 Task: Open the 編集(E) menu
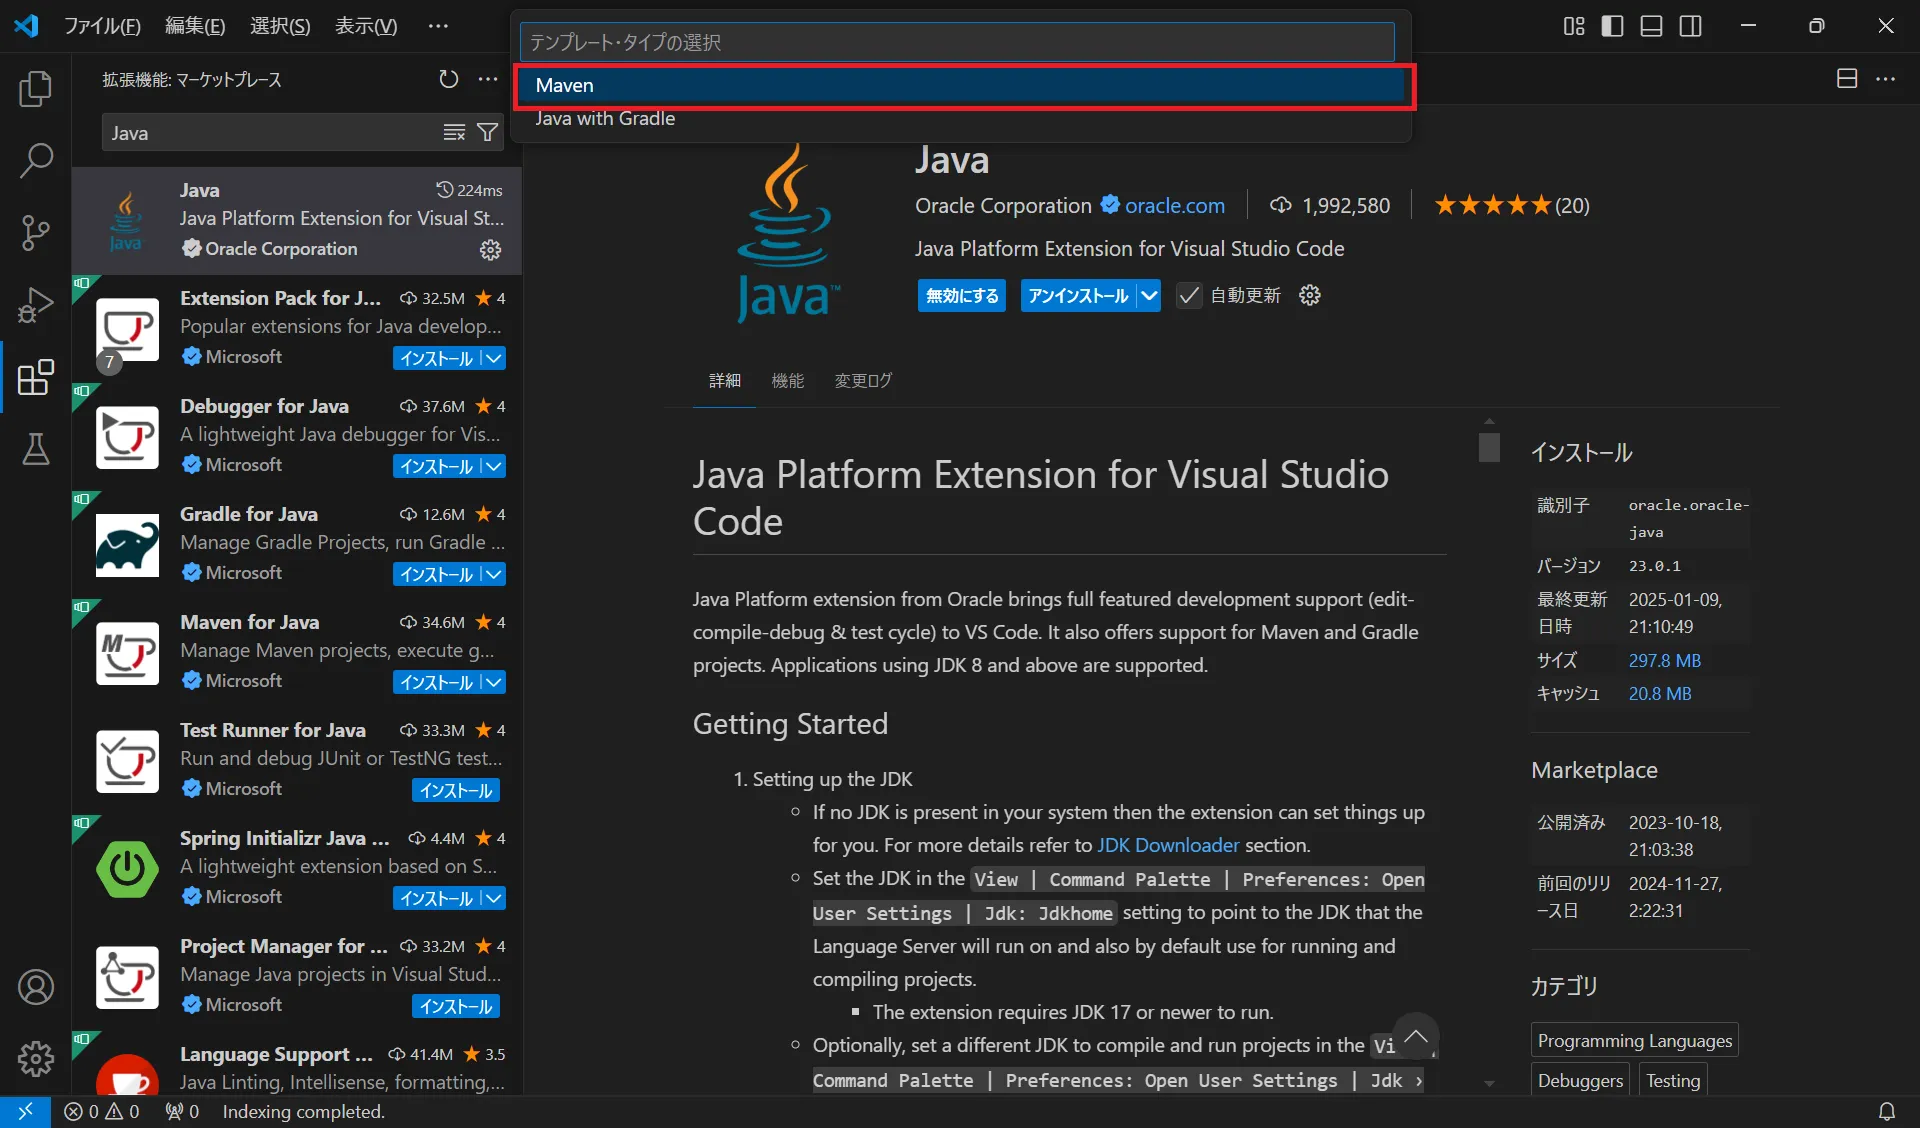(195, 26)
